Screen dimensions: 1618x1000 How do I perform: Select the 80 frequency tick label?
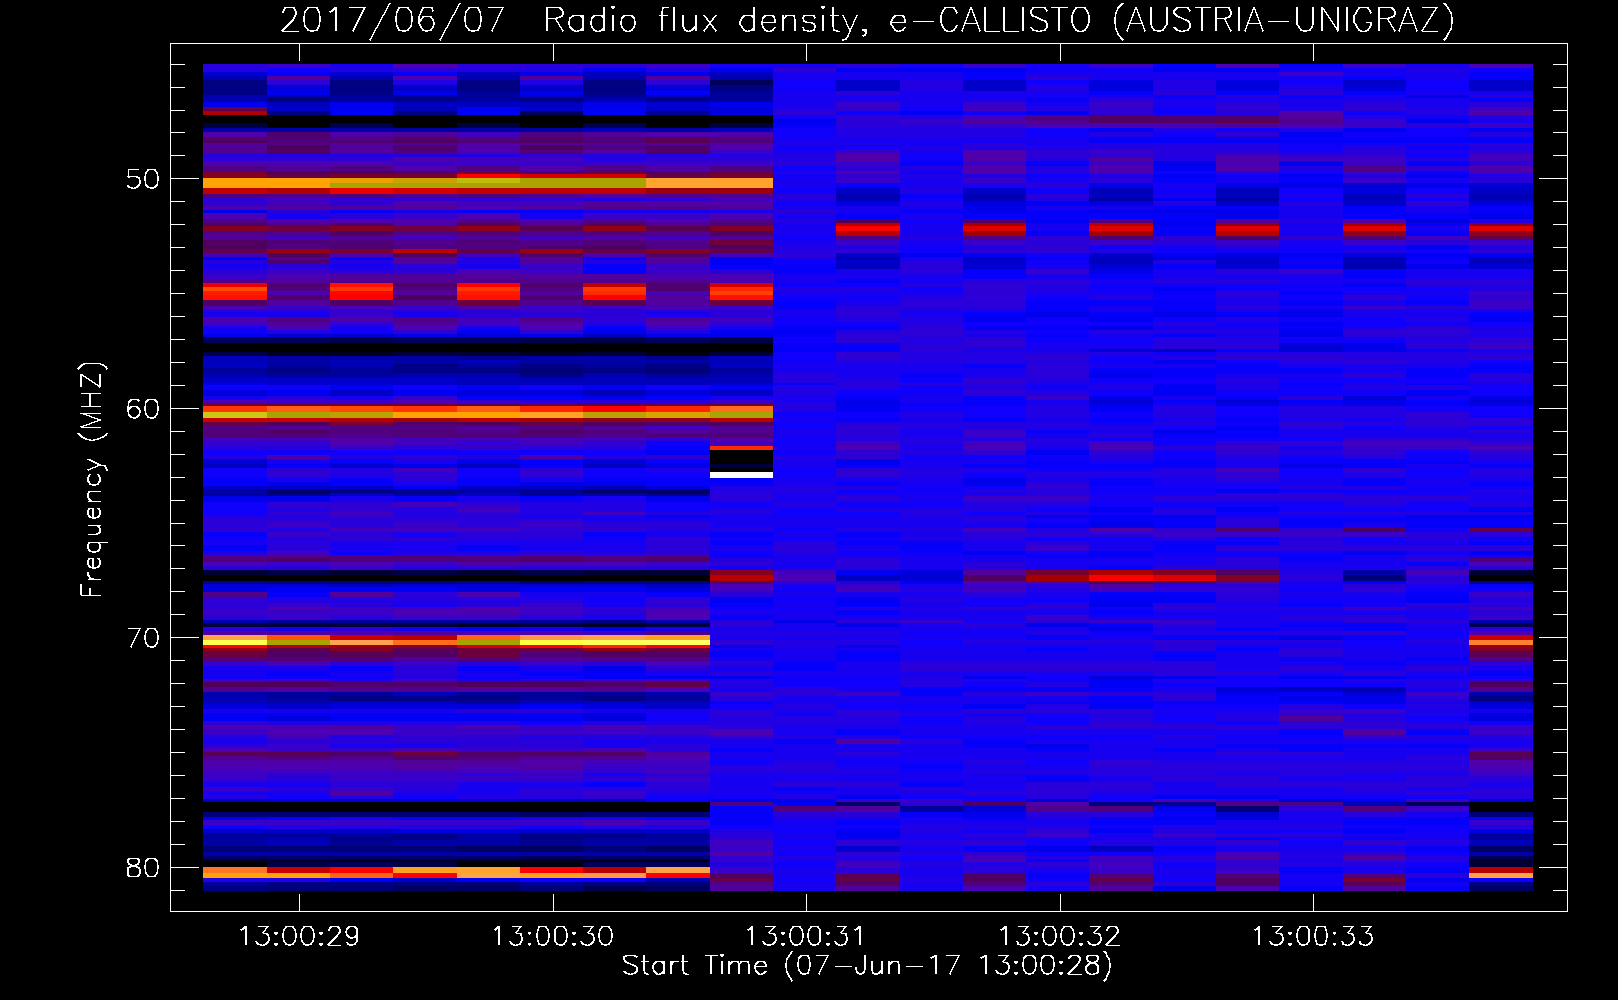click(143, 868)
